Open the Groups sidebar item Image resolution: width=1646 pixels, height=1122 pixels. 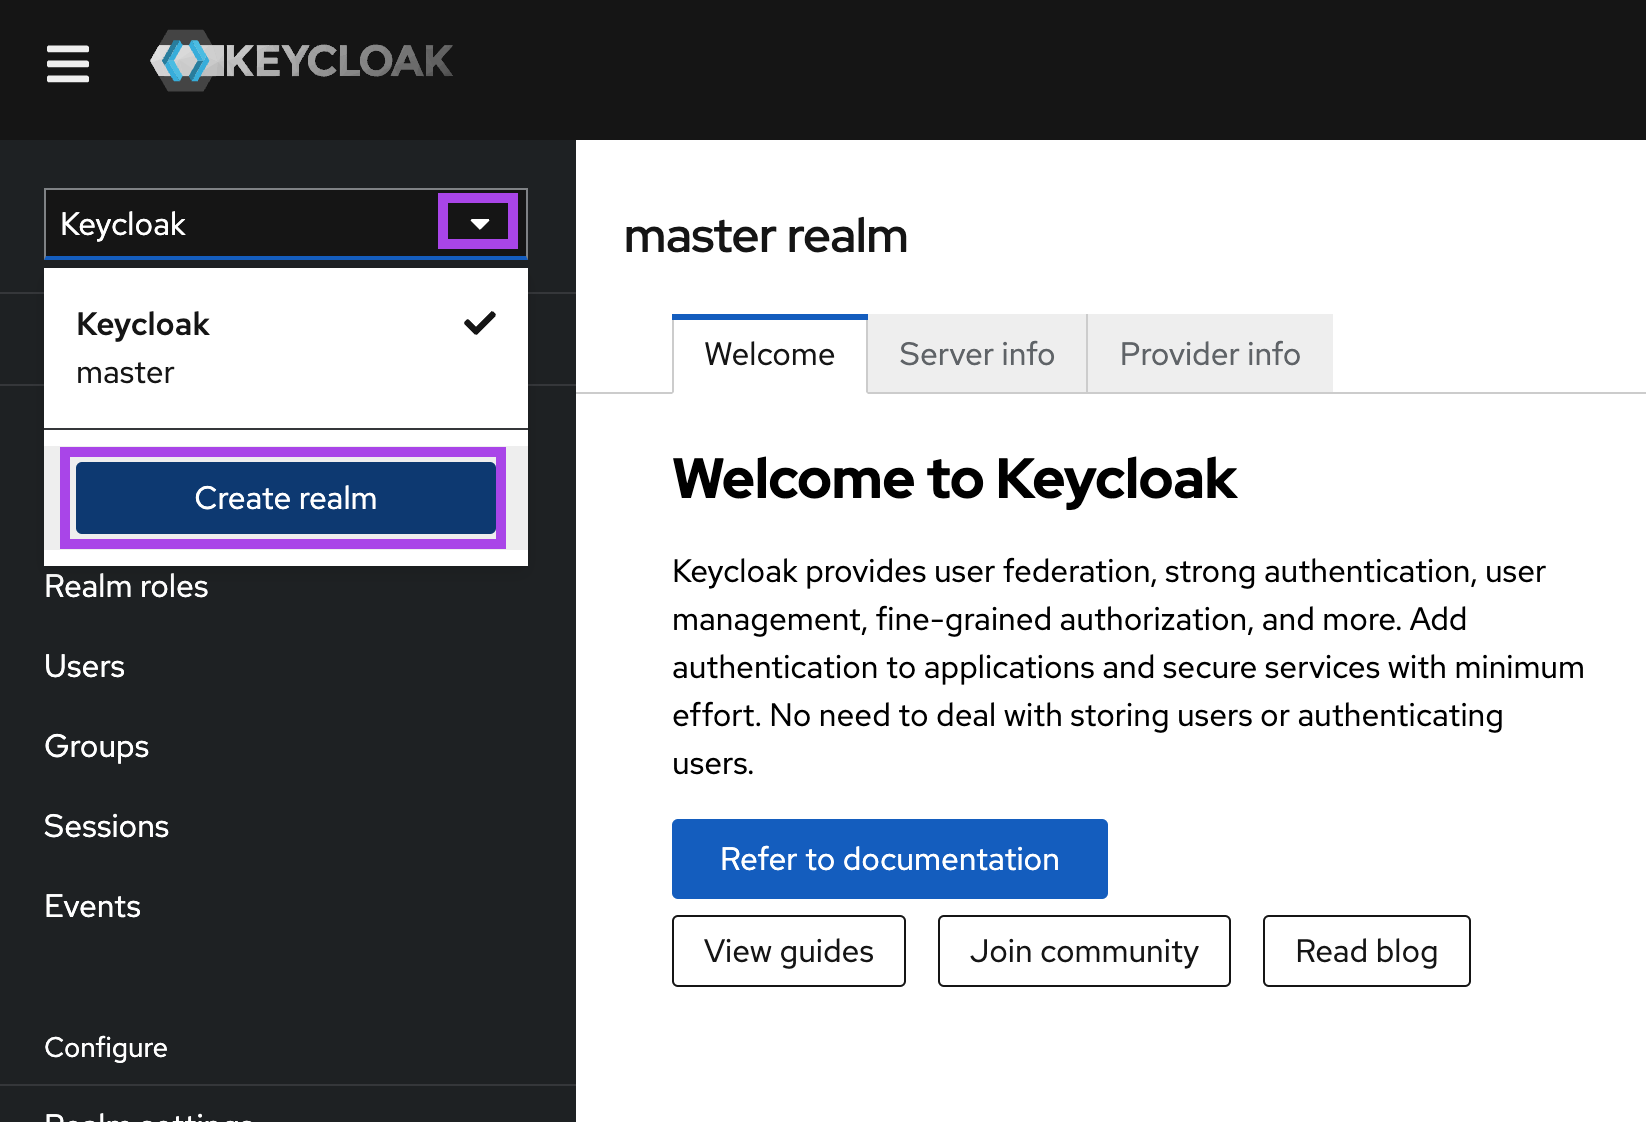pos(97,747)
